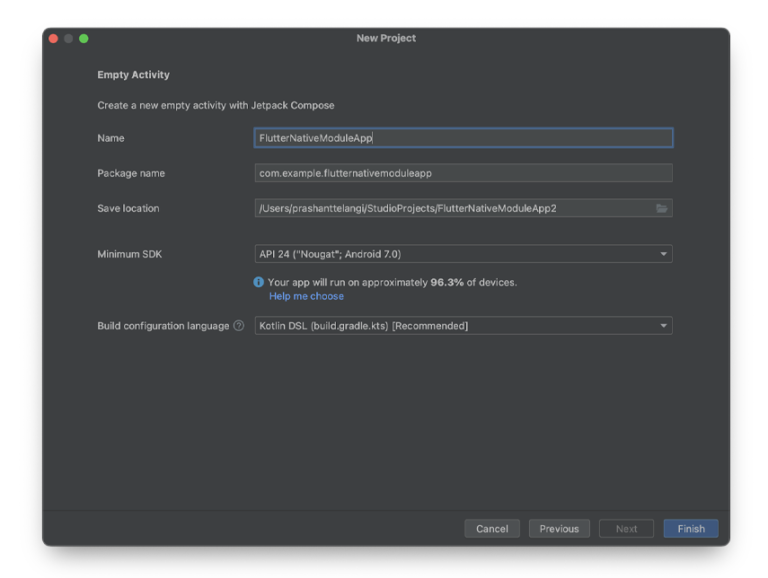Click the Save location path text field
The image size is (768, 578).
[455, 208]
